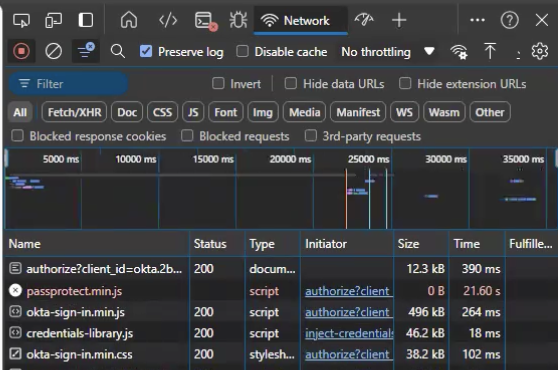Select okta-sign-in.min.css request
This screenshot has width=558, height=370.
(x=281, y=354)
